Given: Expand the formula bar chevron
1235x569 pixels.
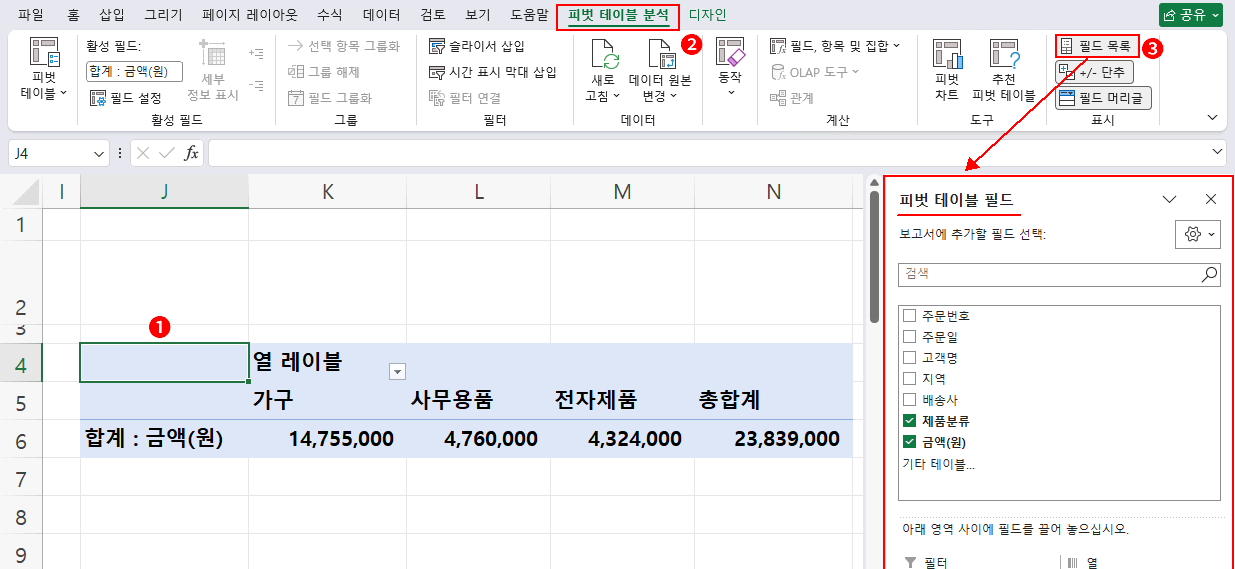Looking at the screenshot, I should coord(1217,152).
